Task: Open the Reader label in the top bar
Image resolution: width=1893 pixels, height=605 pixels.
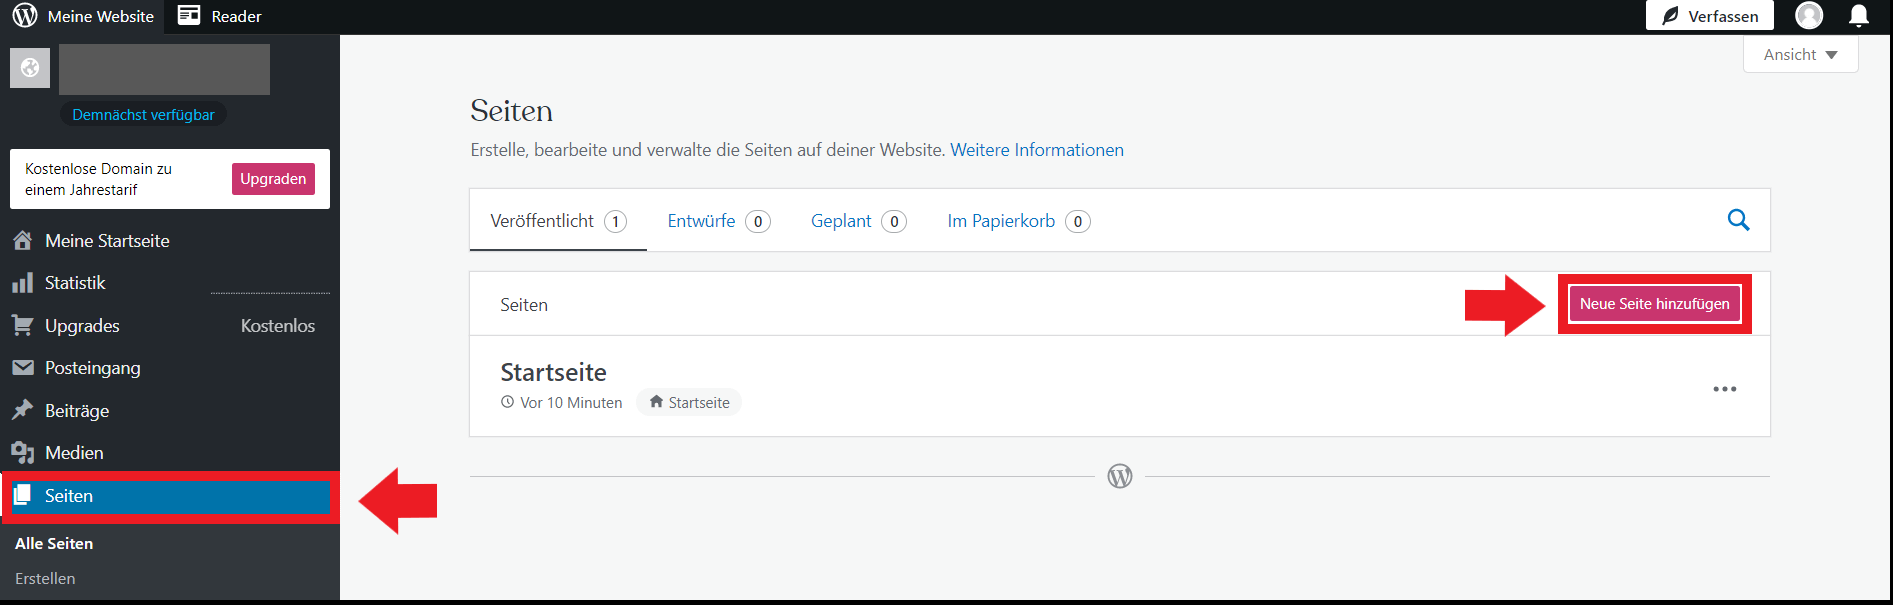Action: point(236,16)
